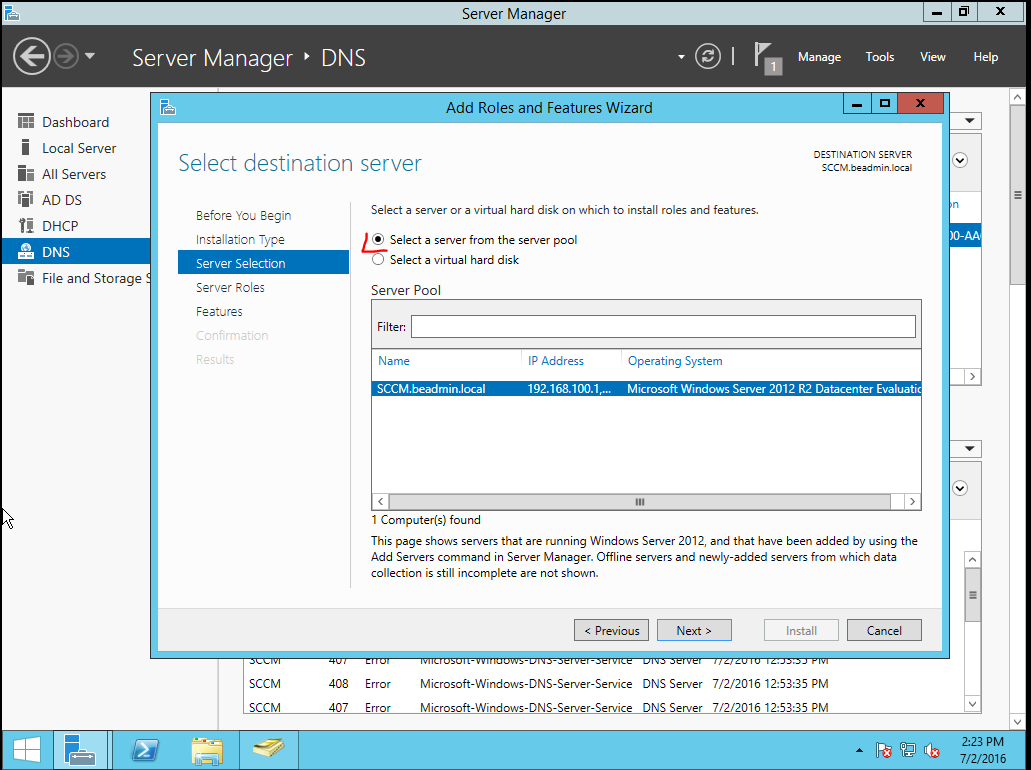
Task: Click the Previous button
Action: [611, 631]
